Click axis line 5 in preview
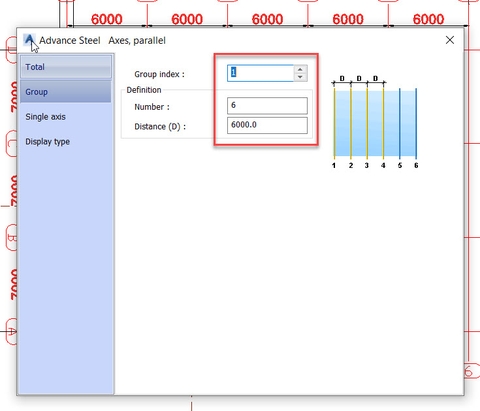The width and height of the screenshot is (480, 411). (400, 123)
